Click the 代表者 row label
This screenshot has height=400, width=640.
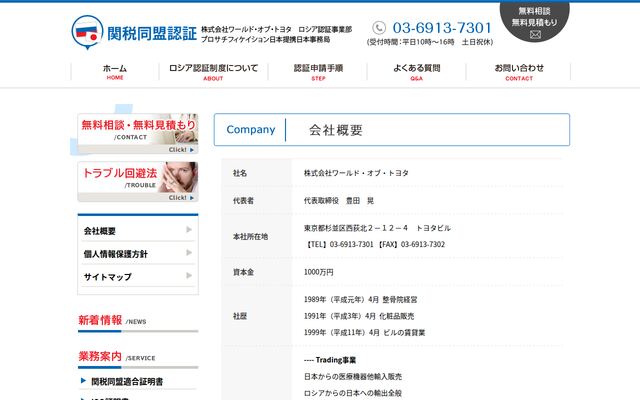pyautogui.click(x=243, y=200)
